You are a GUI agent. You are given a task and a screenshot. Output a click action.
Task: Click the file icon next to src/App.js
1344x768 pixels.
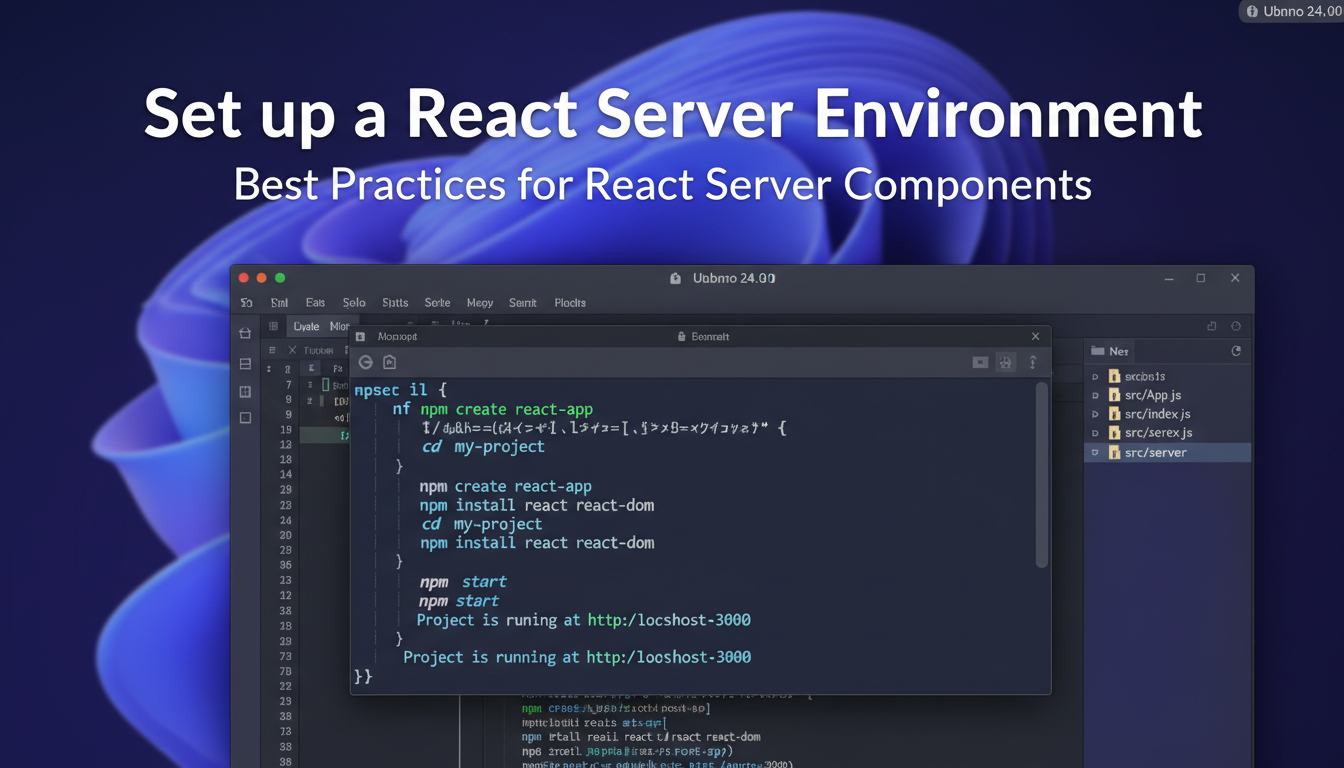[x=1114, y=395]
